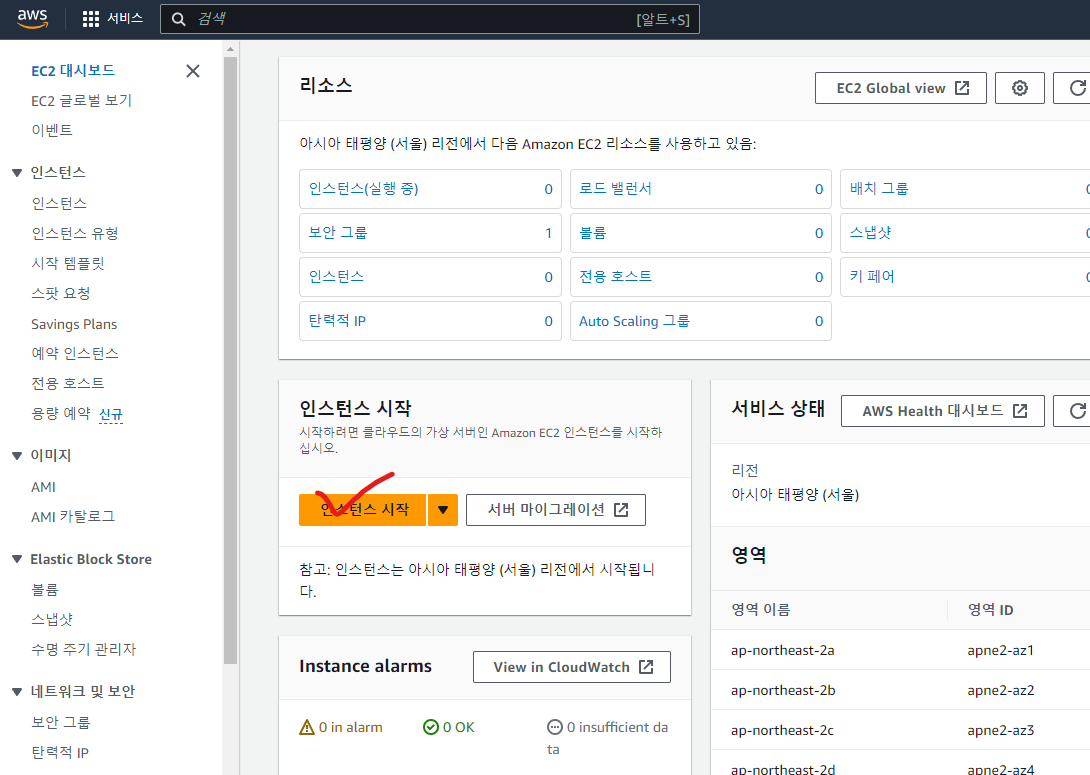The height and width of the screenshot is (775, 1090).
Task: Collapse the 인스턴스 sidebar section
Action: pos(17,172)
